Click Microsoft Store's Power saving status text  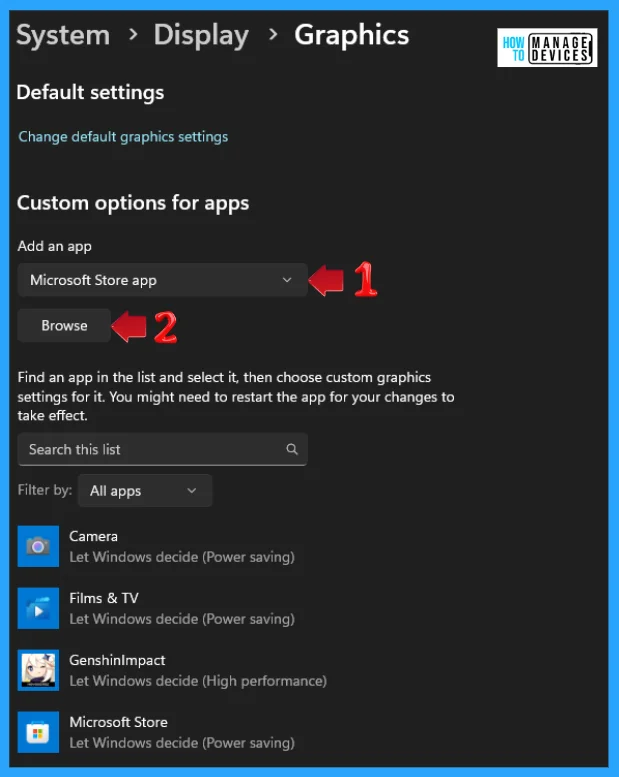point(182,743)
